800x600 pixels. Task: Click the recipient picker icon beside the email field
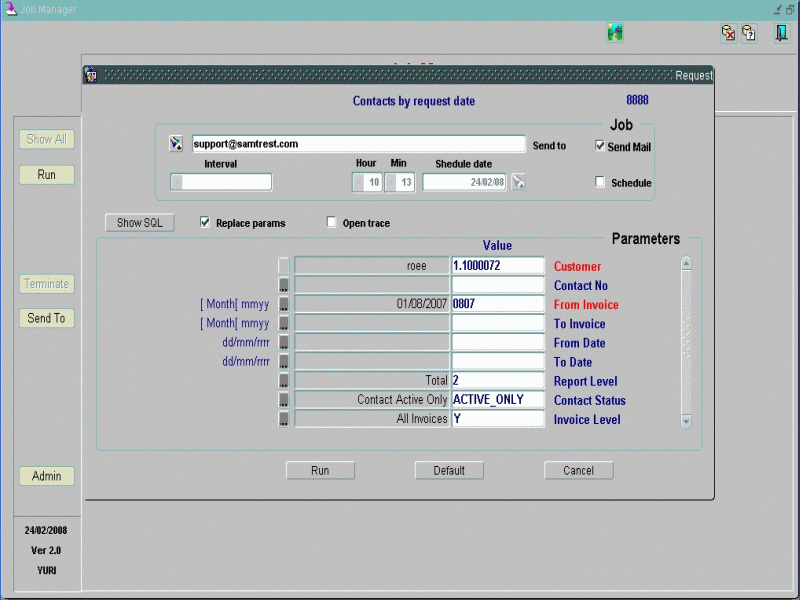(177, 144)
